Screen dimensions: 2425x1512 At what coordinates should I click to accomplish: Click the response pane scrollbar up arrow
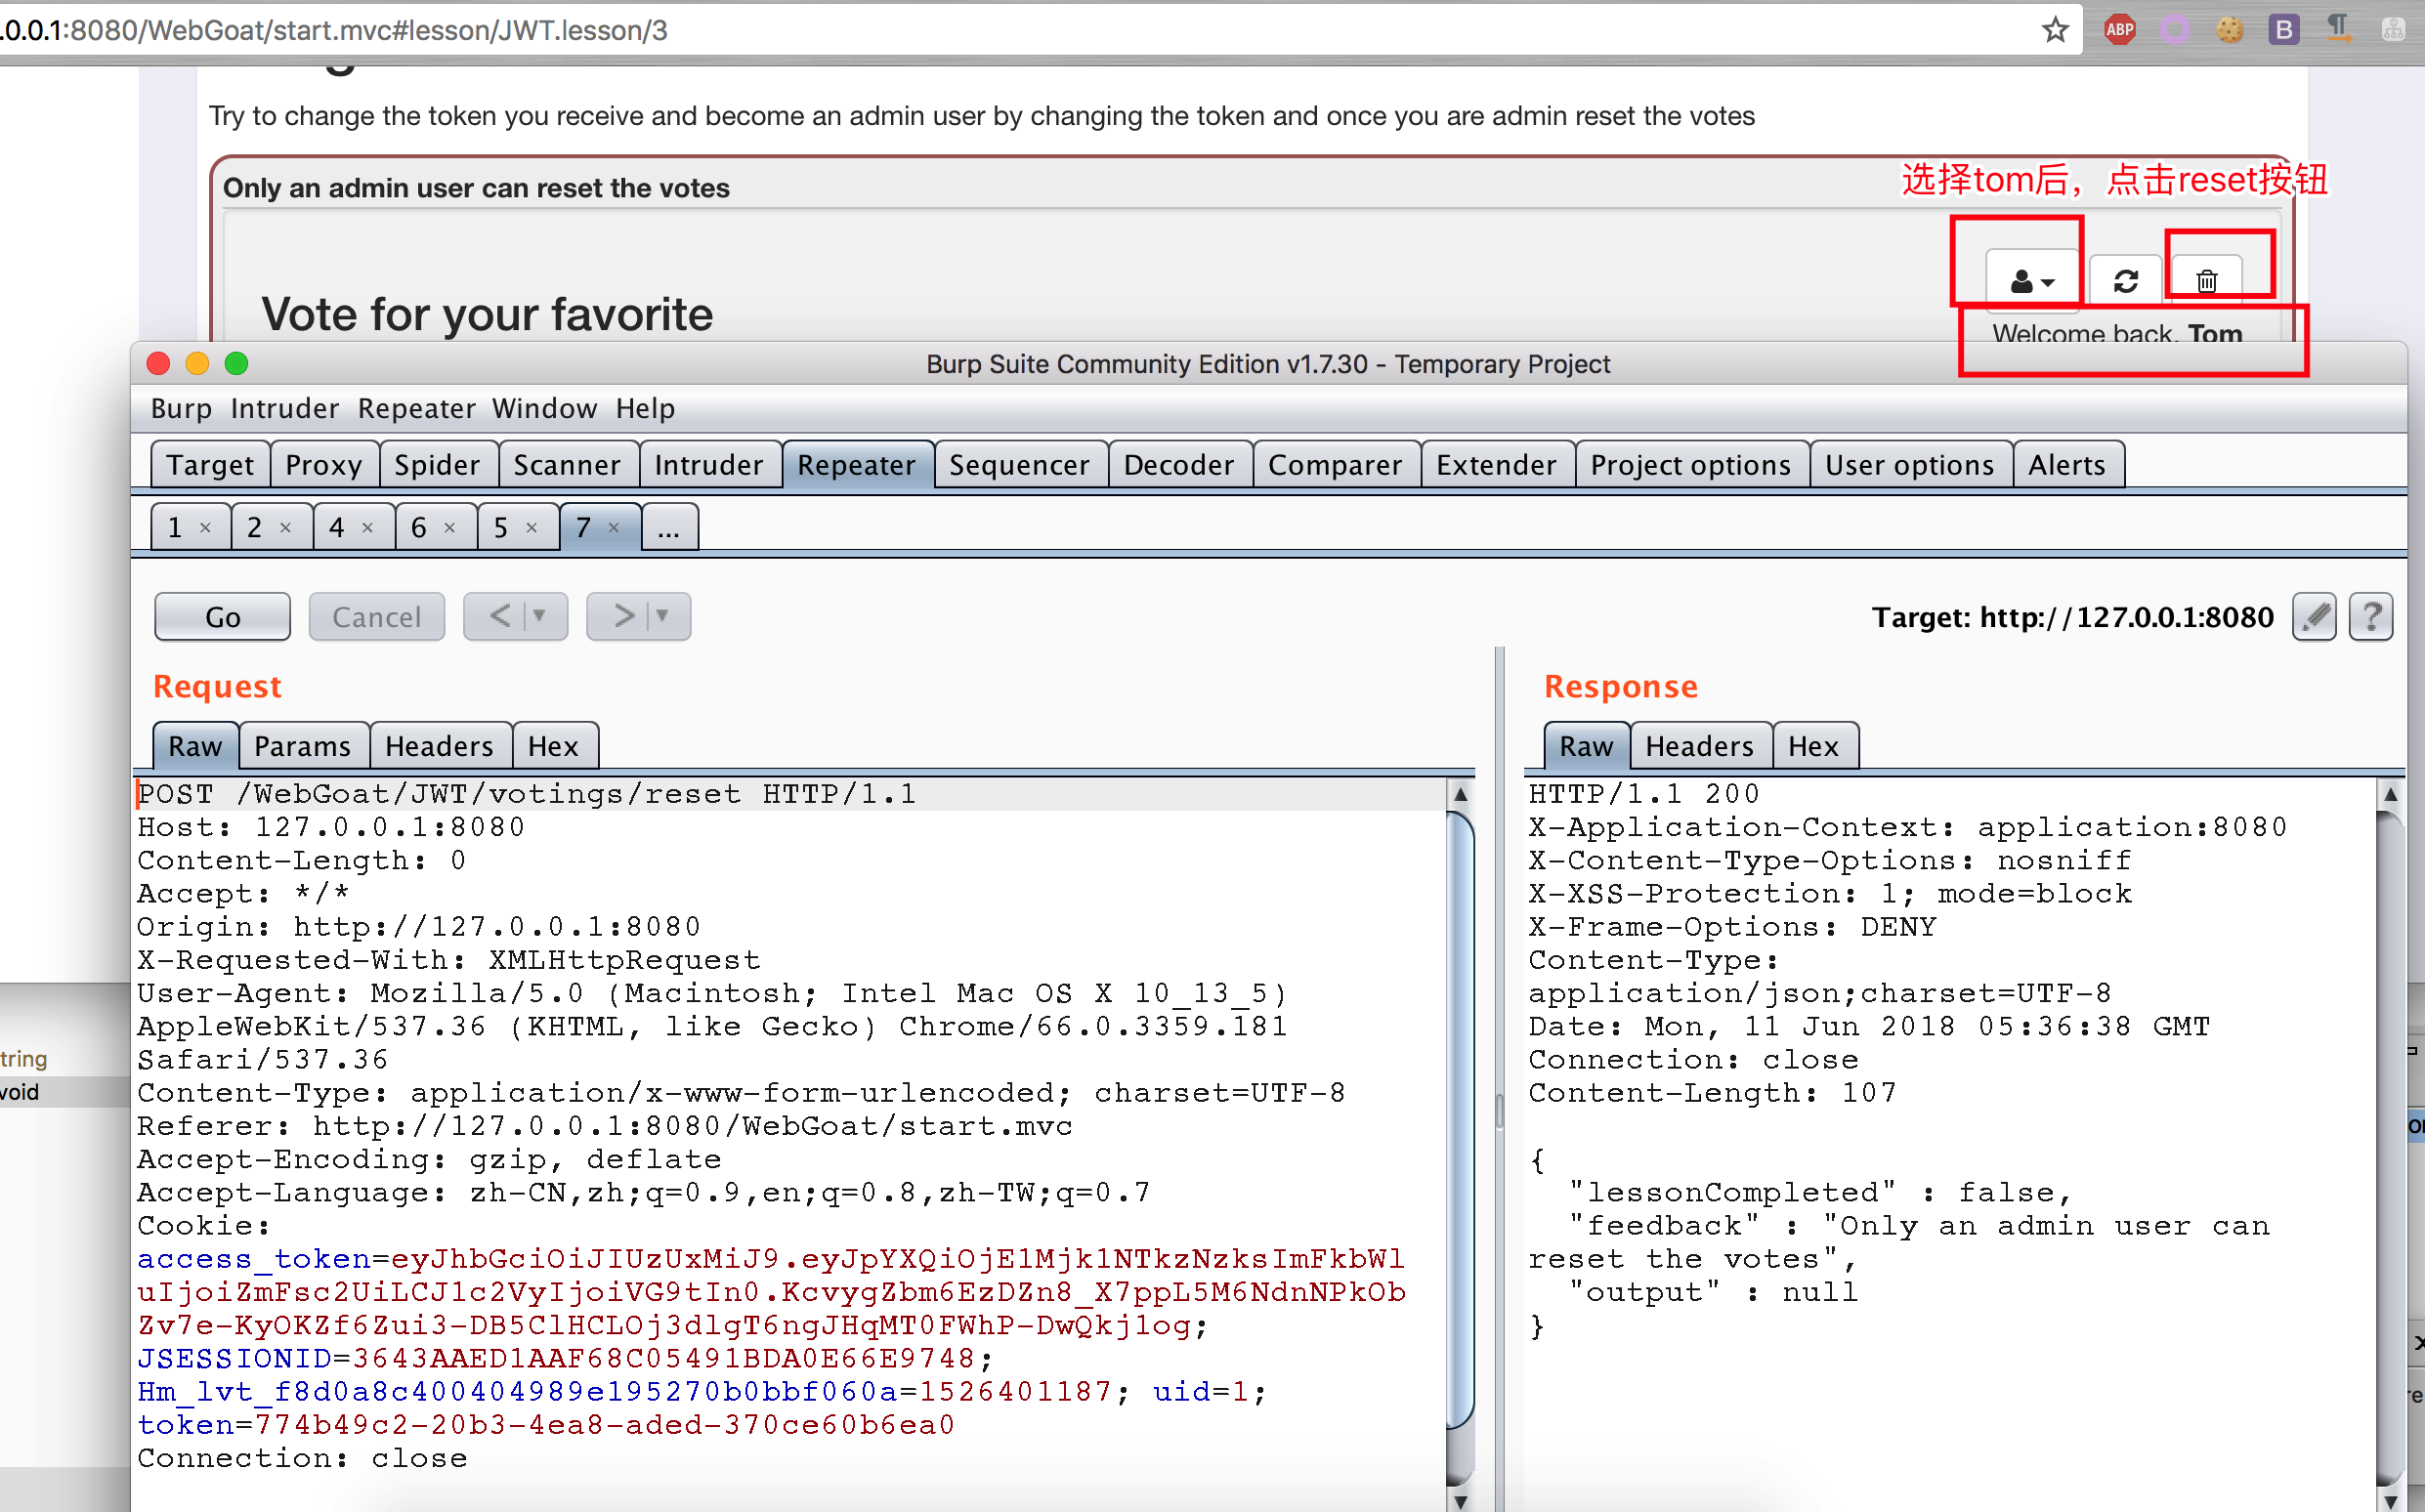(x=2390, y=794)
